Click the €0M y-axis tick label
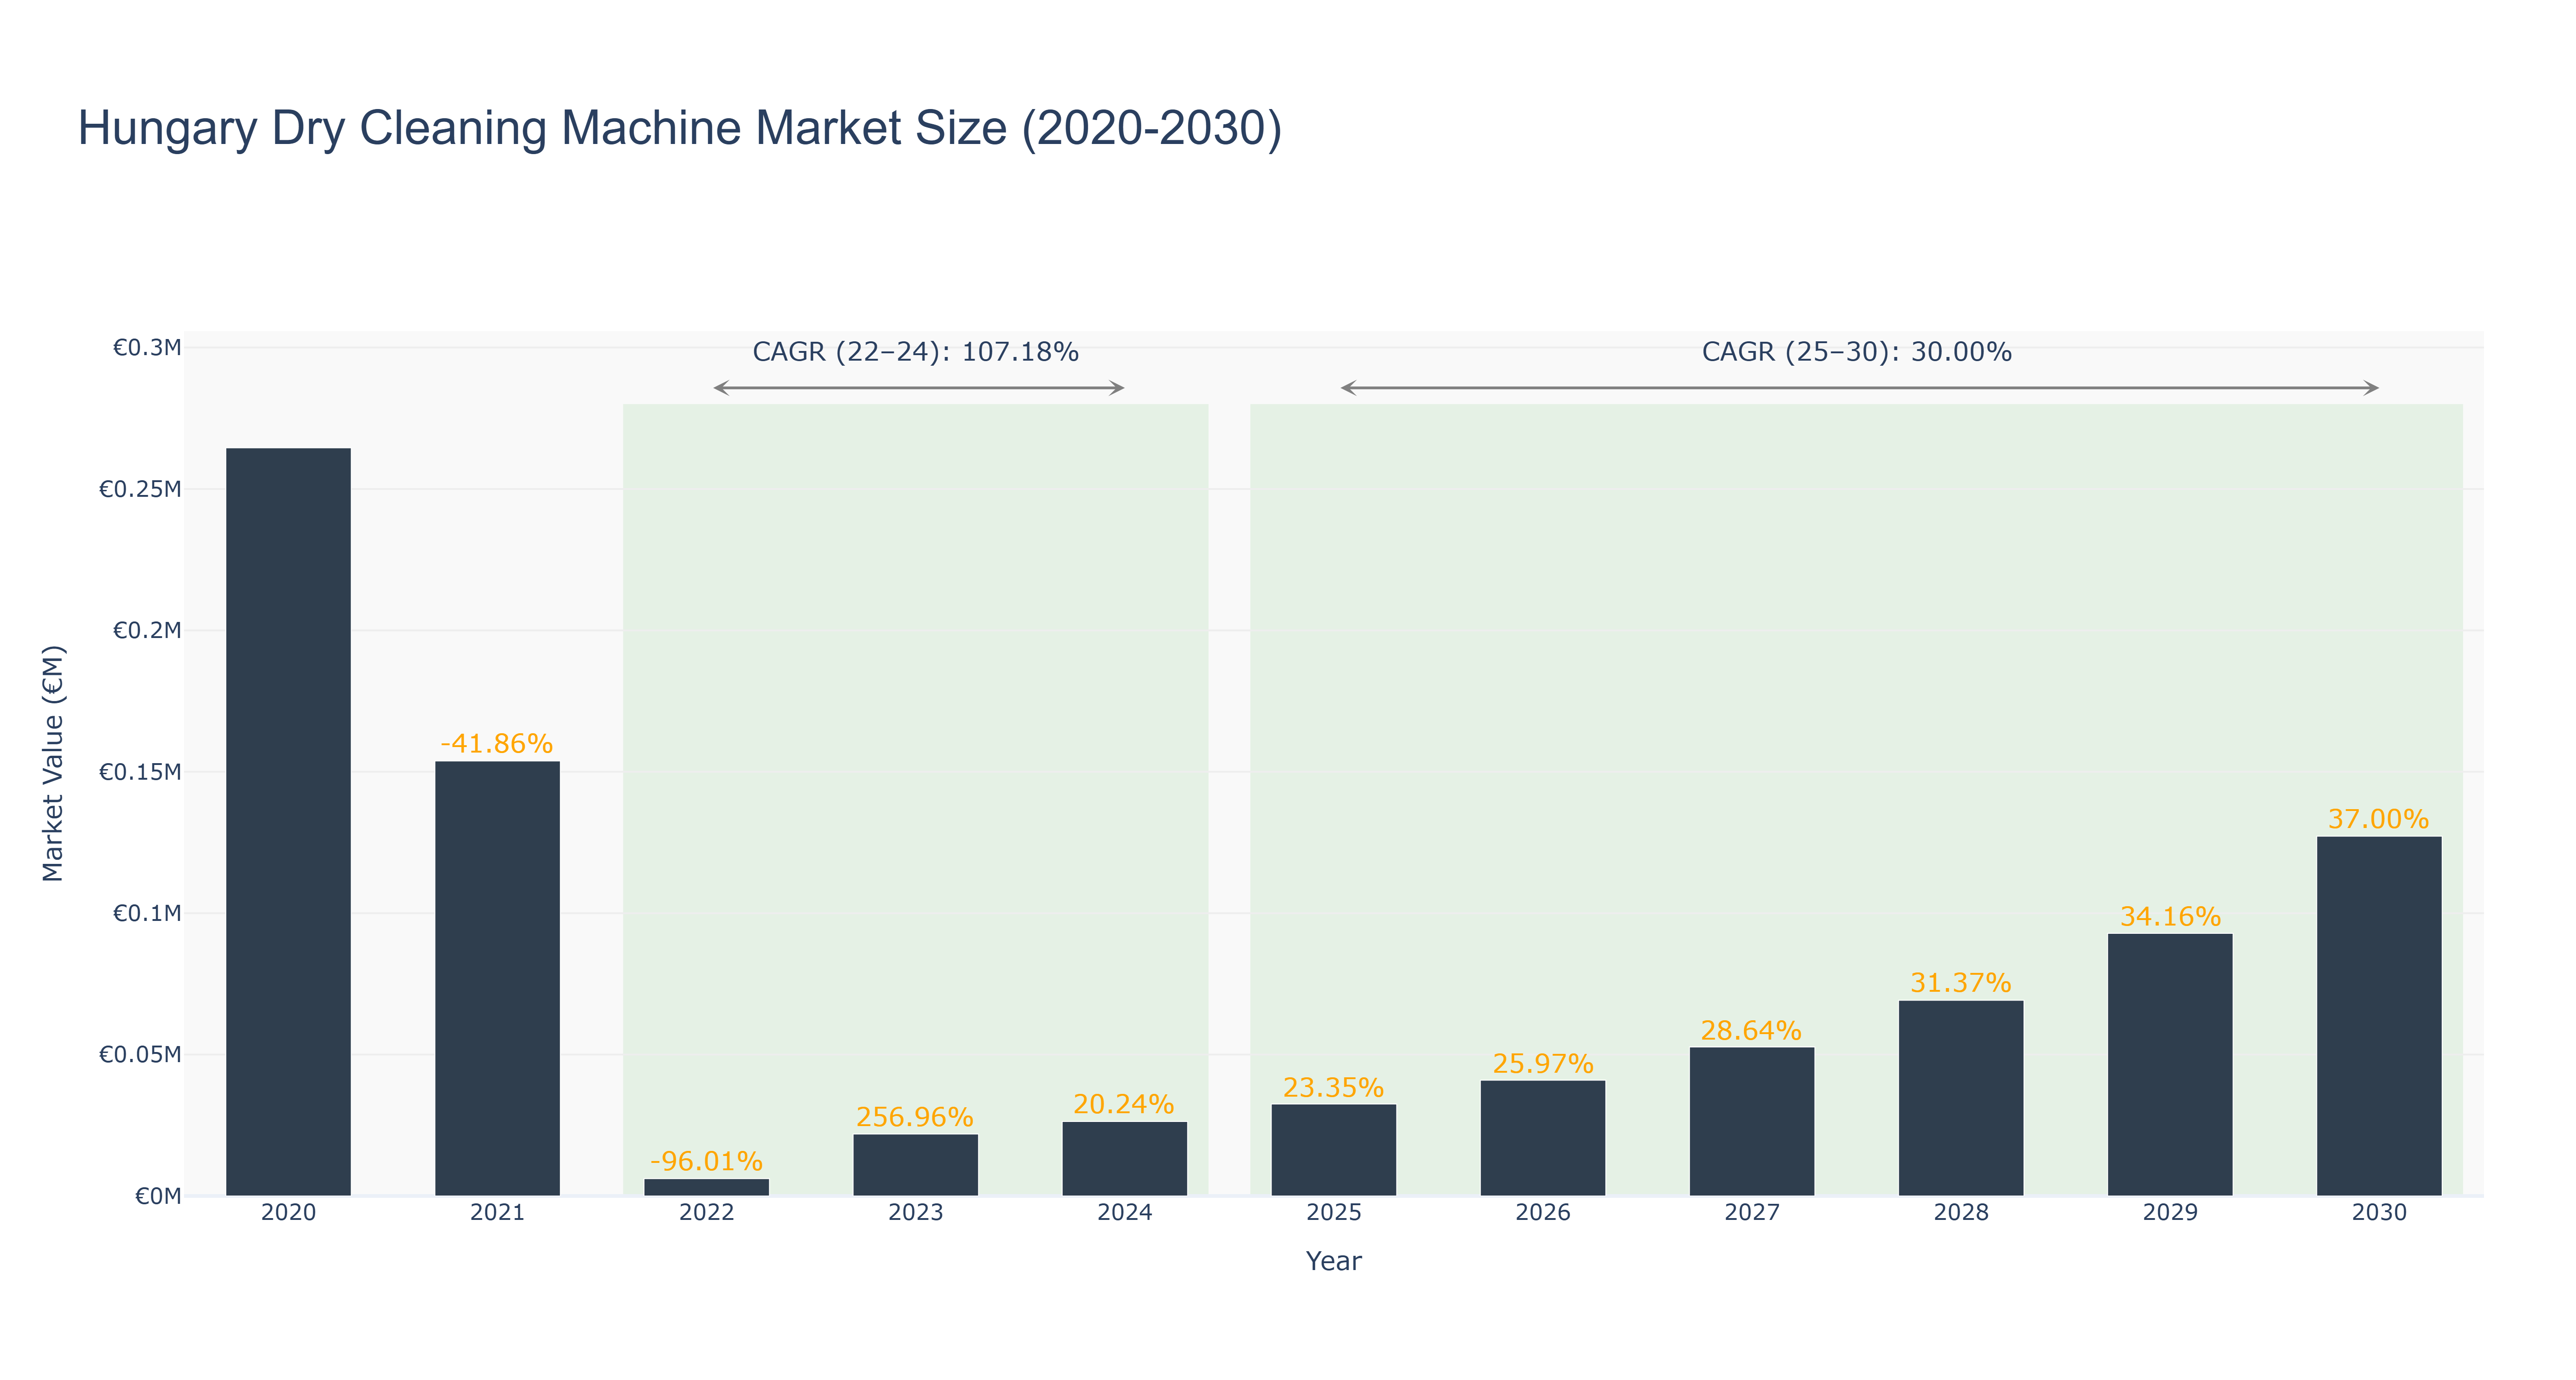 click(x=158, y=1196)
